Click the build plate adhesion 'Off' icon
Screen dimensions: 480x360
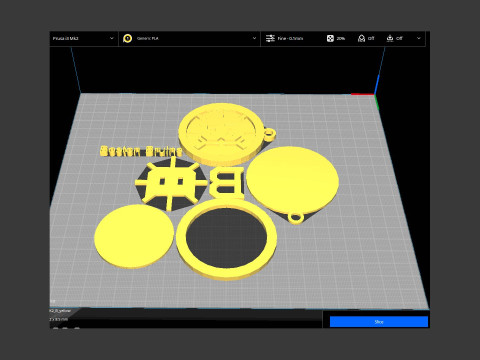pyautogui.click(x=390, y=38)
